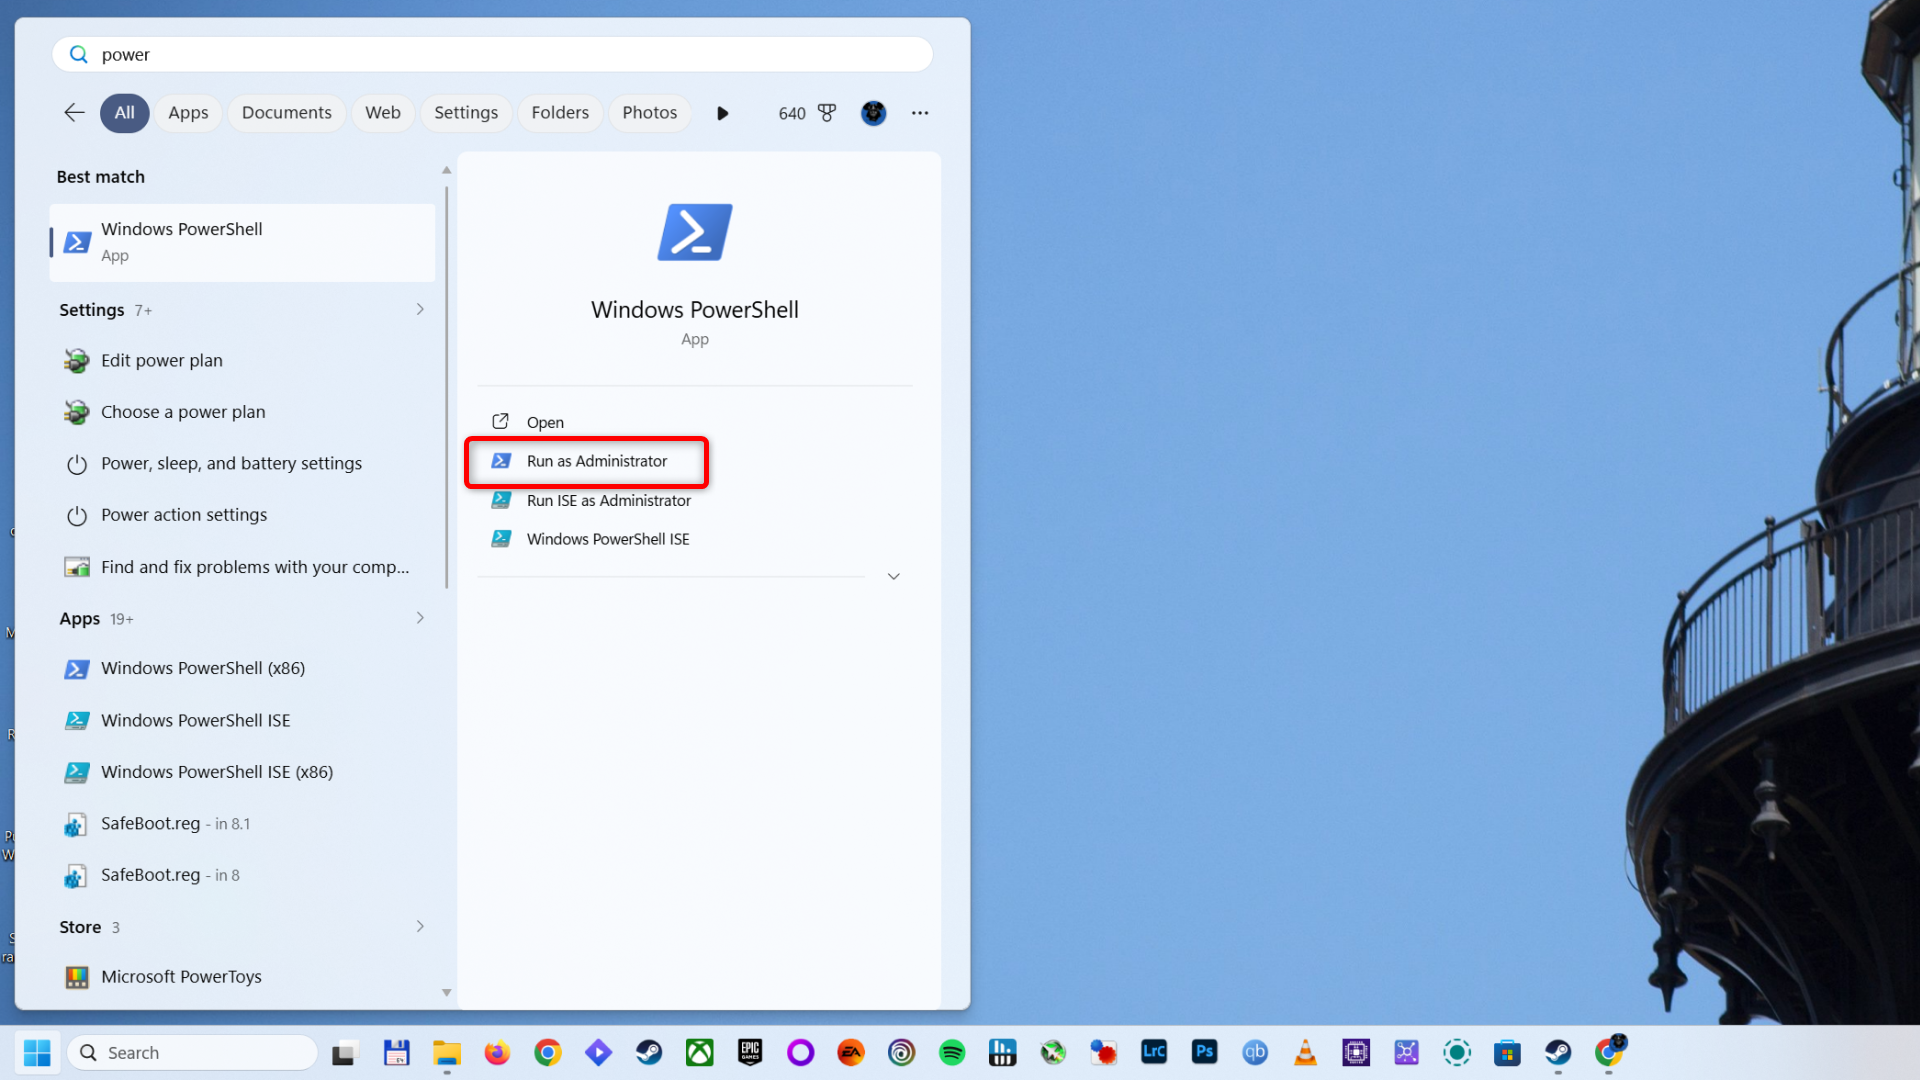Open Power action settings
The width and height of the screenshot is (1920, 1080).
click(242, 515)
